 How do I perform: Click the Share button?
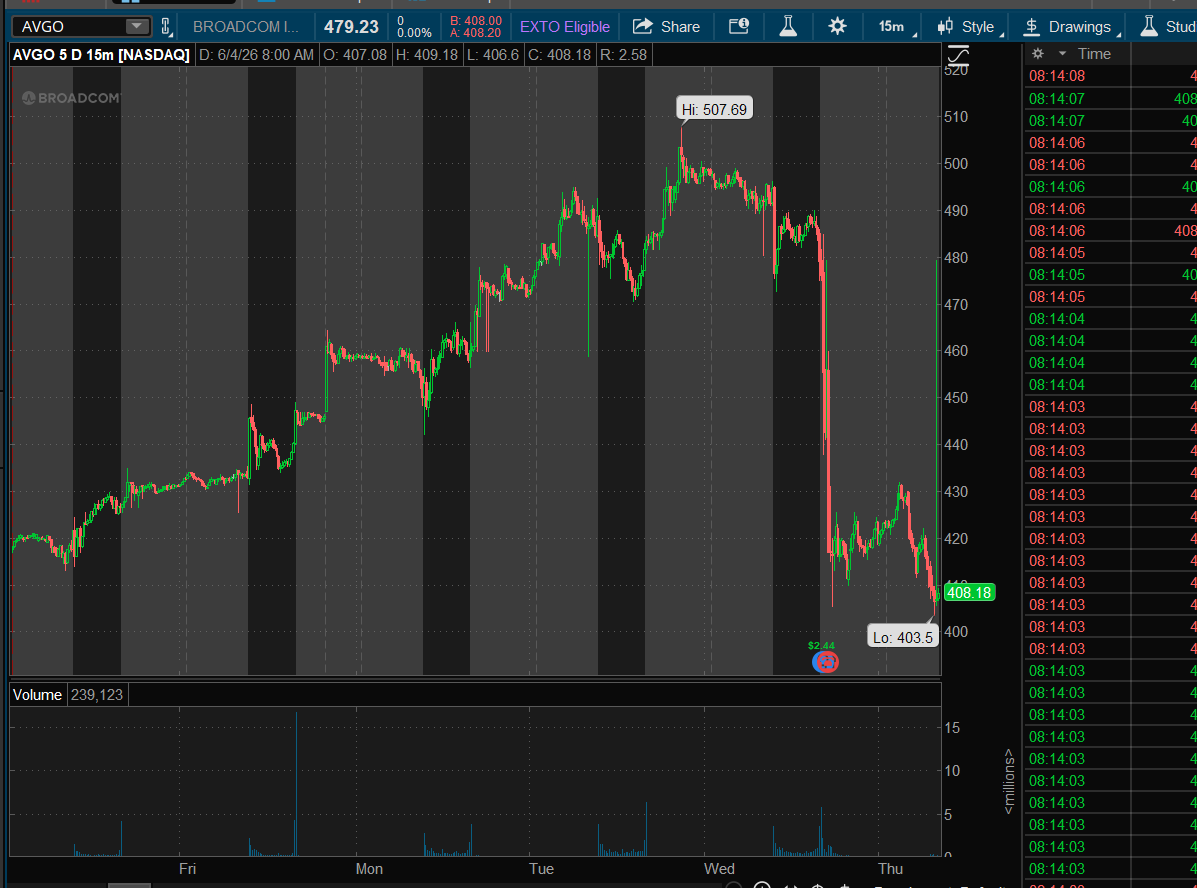click(x=666, y=27)
